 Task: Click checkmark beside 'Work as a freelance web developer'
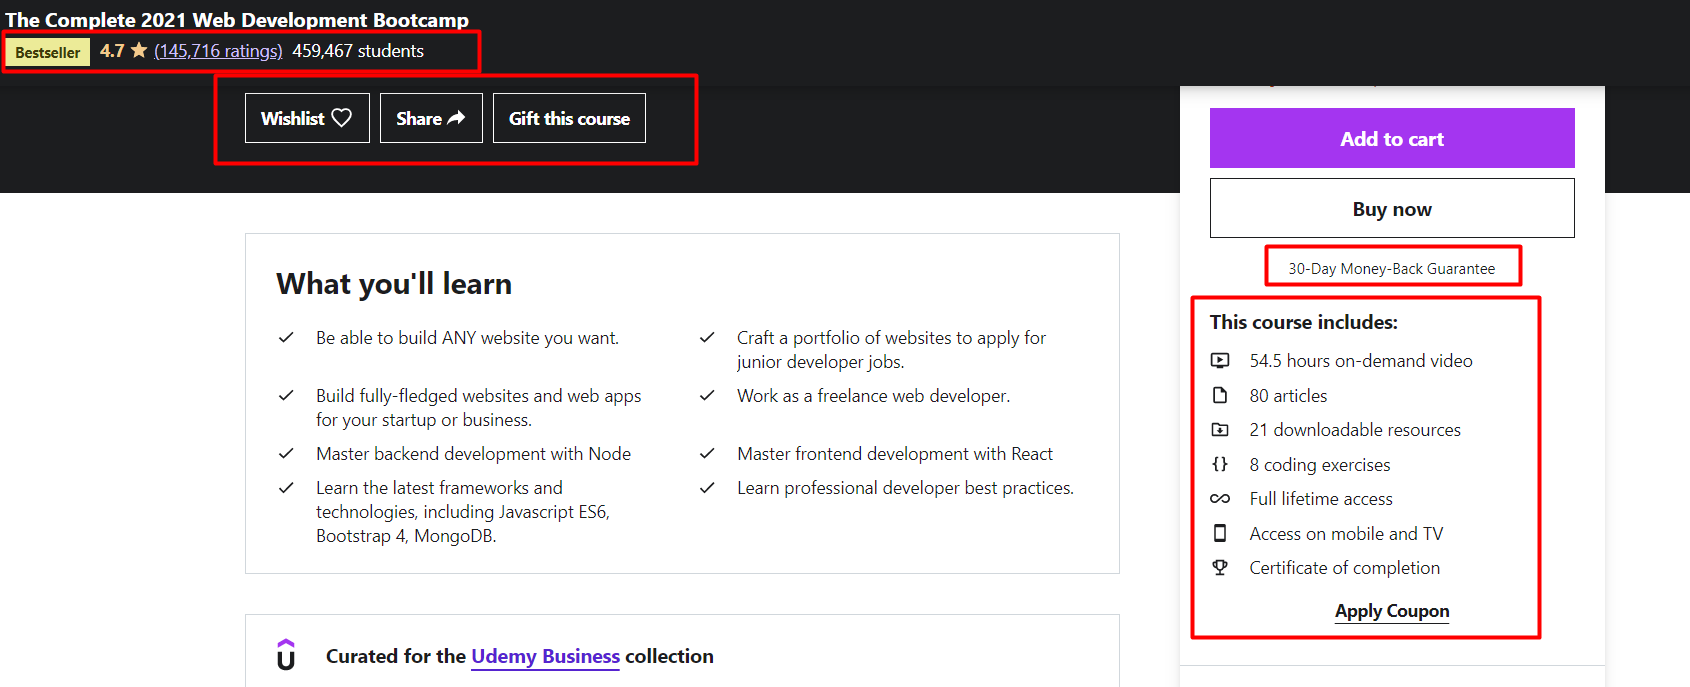pyautogui.click(x=707, y=396)
